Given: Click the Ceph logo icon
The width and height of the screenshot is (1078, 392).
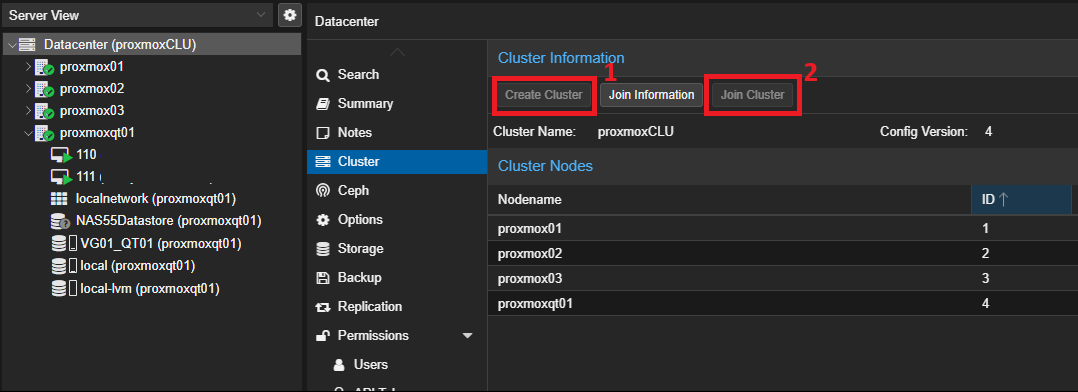Looking at the screenshot, I should click(x=322, y=191).
